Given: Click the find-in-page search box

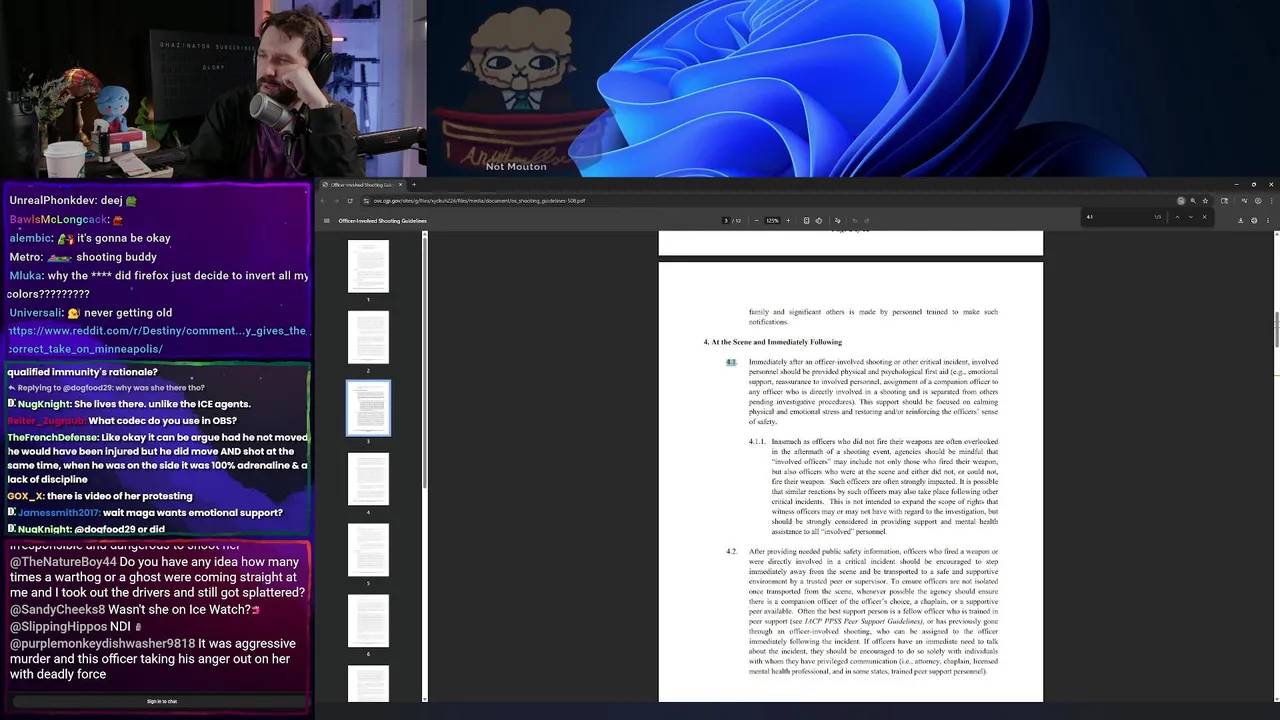Looking at the screenshot, I should point(1120,217).
